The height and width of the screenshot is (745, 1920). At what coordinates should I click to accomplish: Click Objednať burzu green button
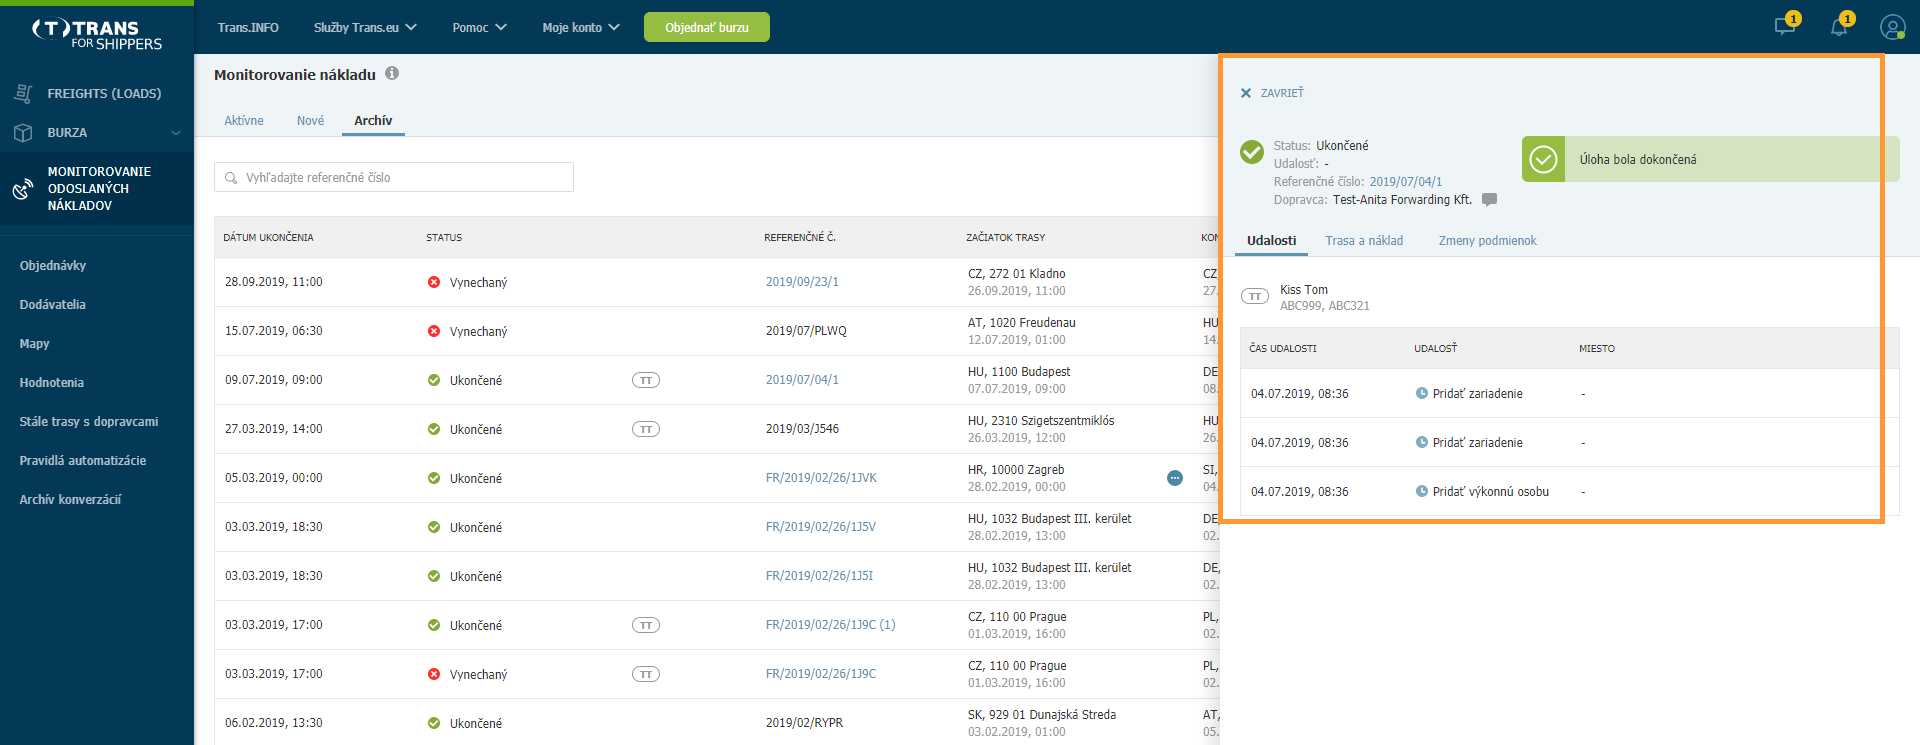point(707,27)
